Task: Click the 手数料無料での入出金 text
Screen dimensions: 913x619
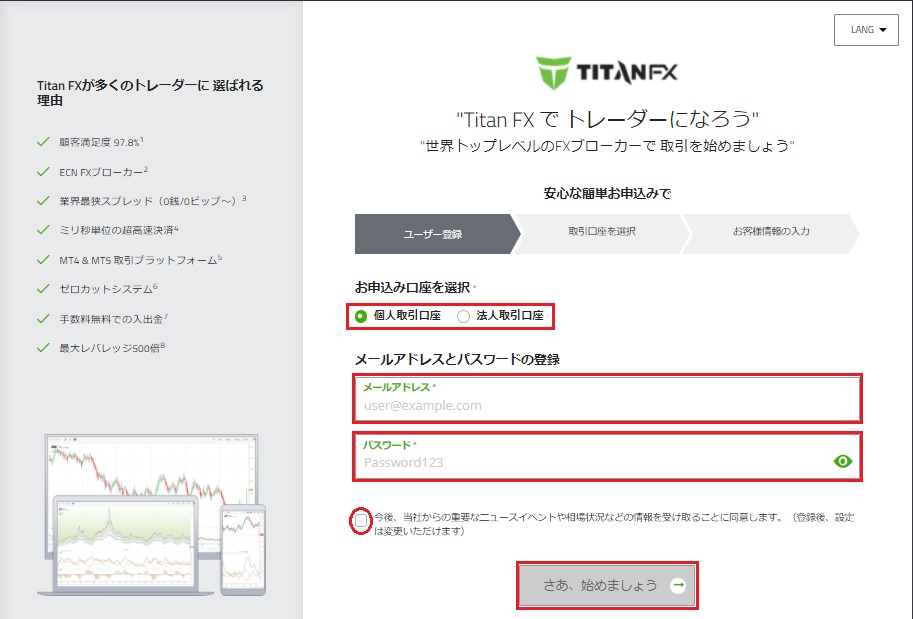Action: pos(112,319)
